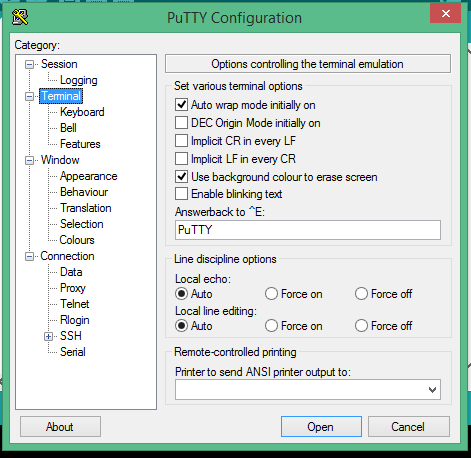The width and height of the screenshot is (471, 458).
Task: Open the Data category
Action: [71, 272]
